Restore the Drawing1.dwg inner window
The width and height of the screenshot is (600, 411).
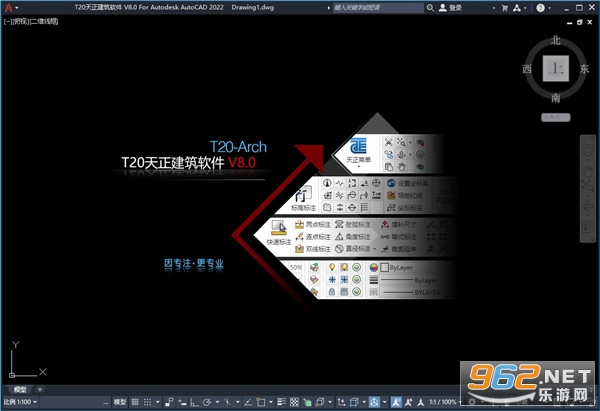coord(579,23)
